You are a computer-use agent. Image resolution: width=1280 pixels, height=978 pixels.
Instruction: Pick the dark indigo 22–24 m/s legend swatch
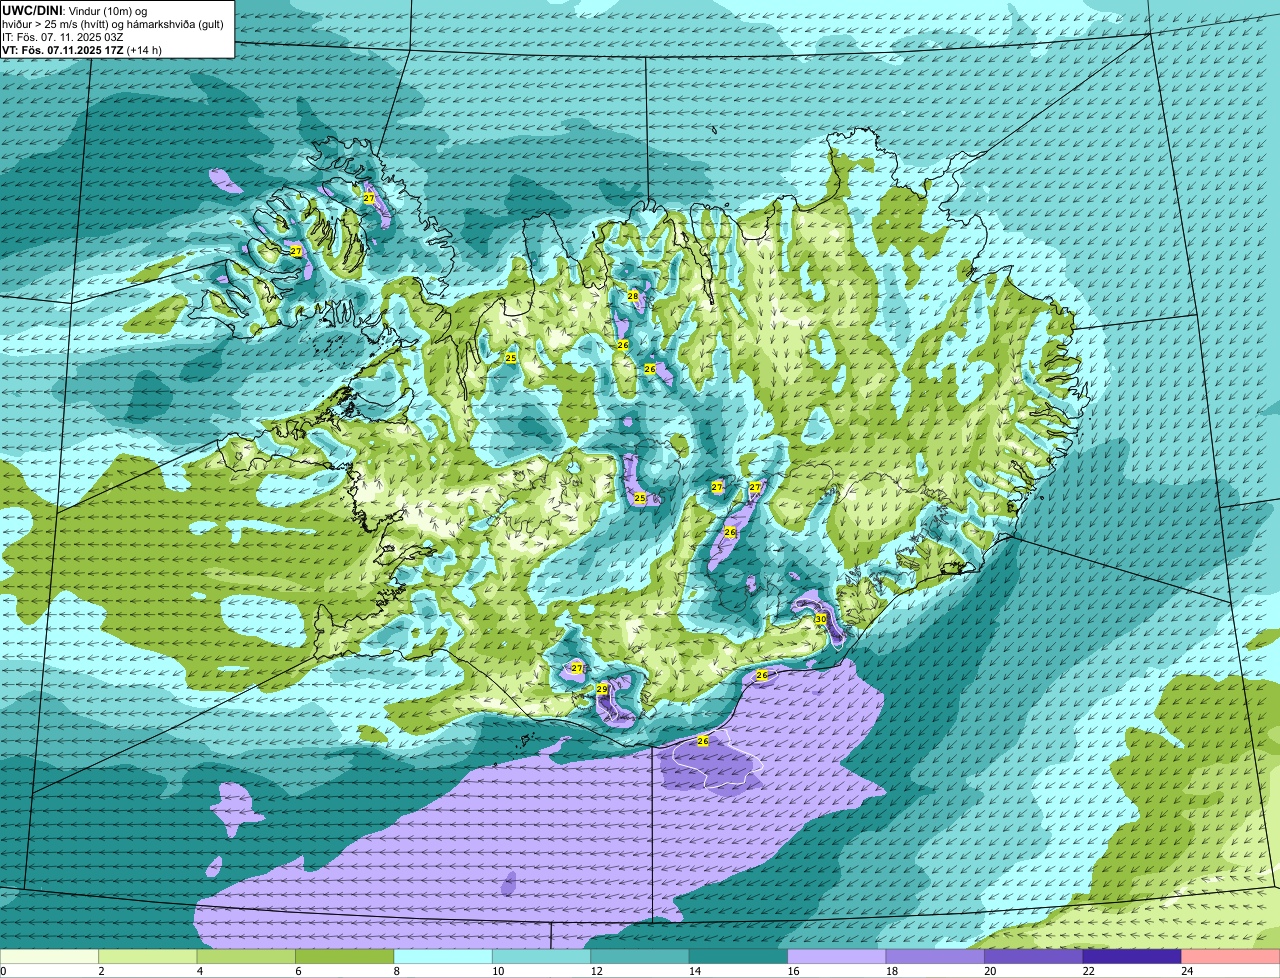(1132, 957)
